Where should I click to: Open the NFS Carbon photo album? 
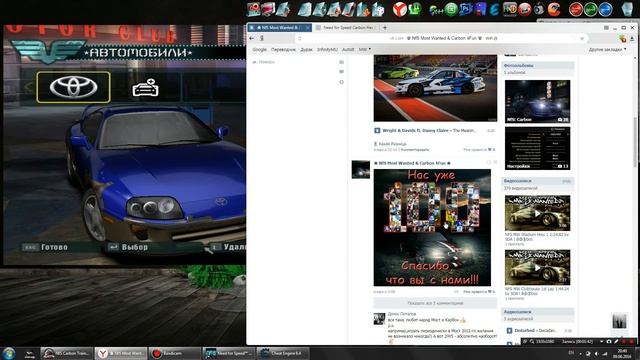[537, 101]
